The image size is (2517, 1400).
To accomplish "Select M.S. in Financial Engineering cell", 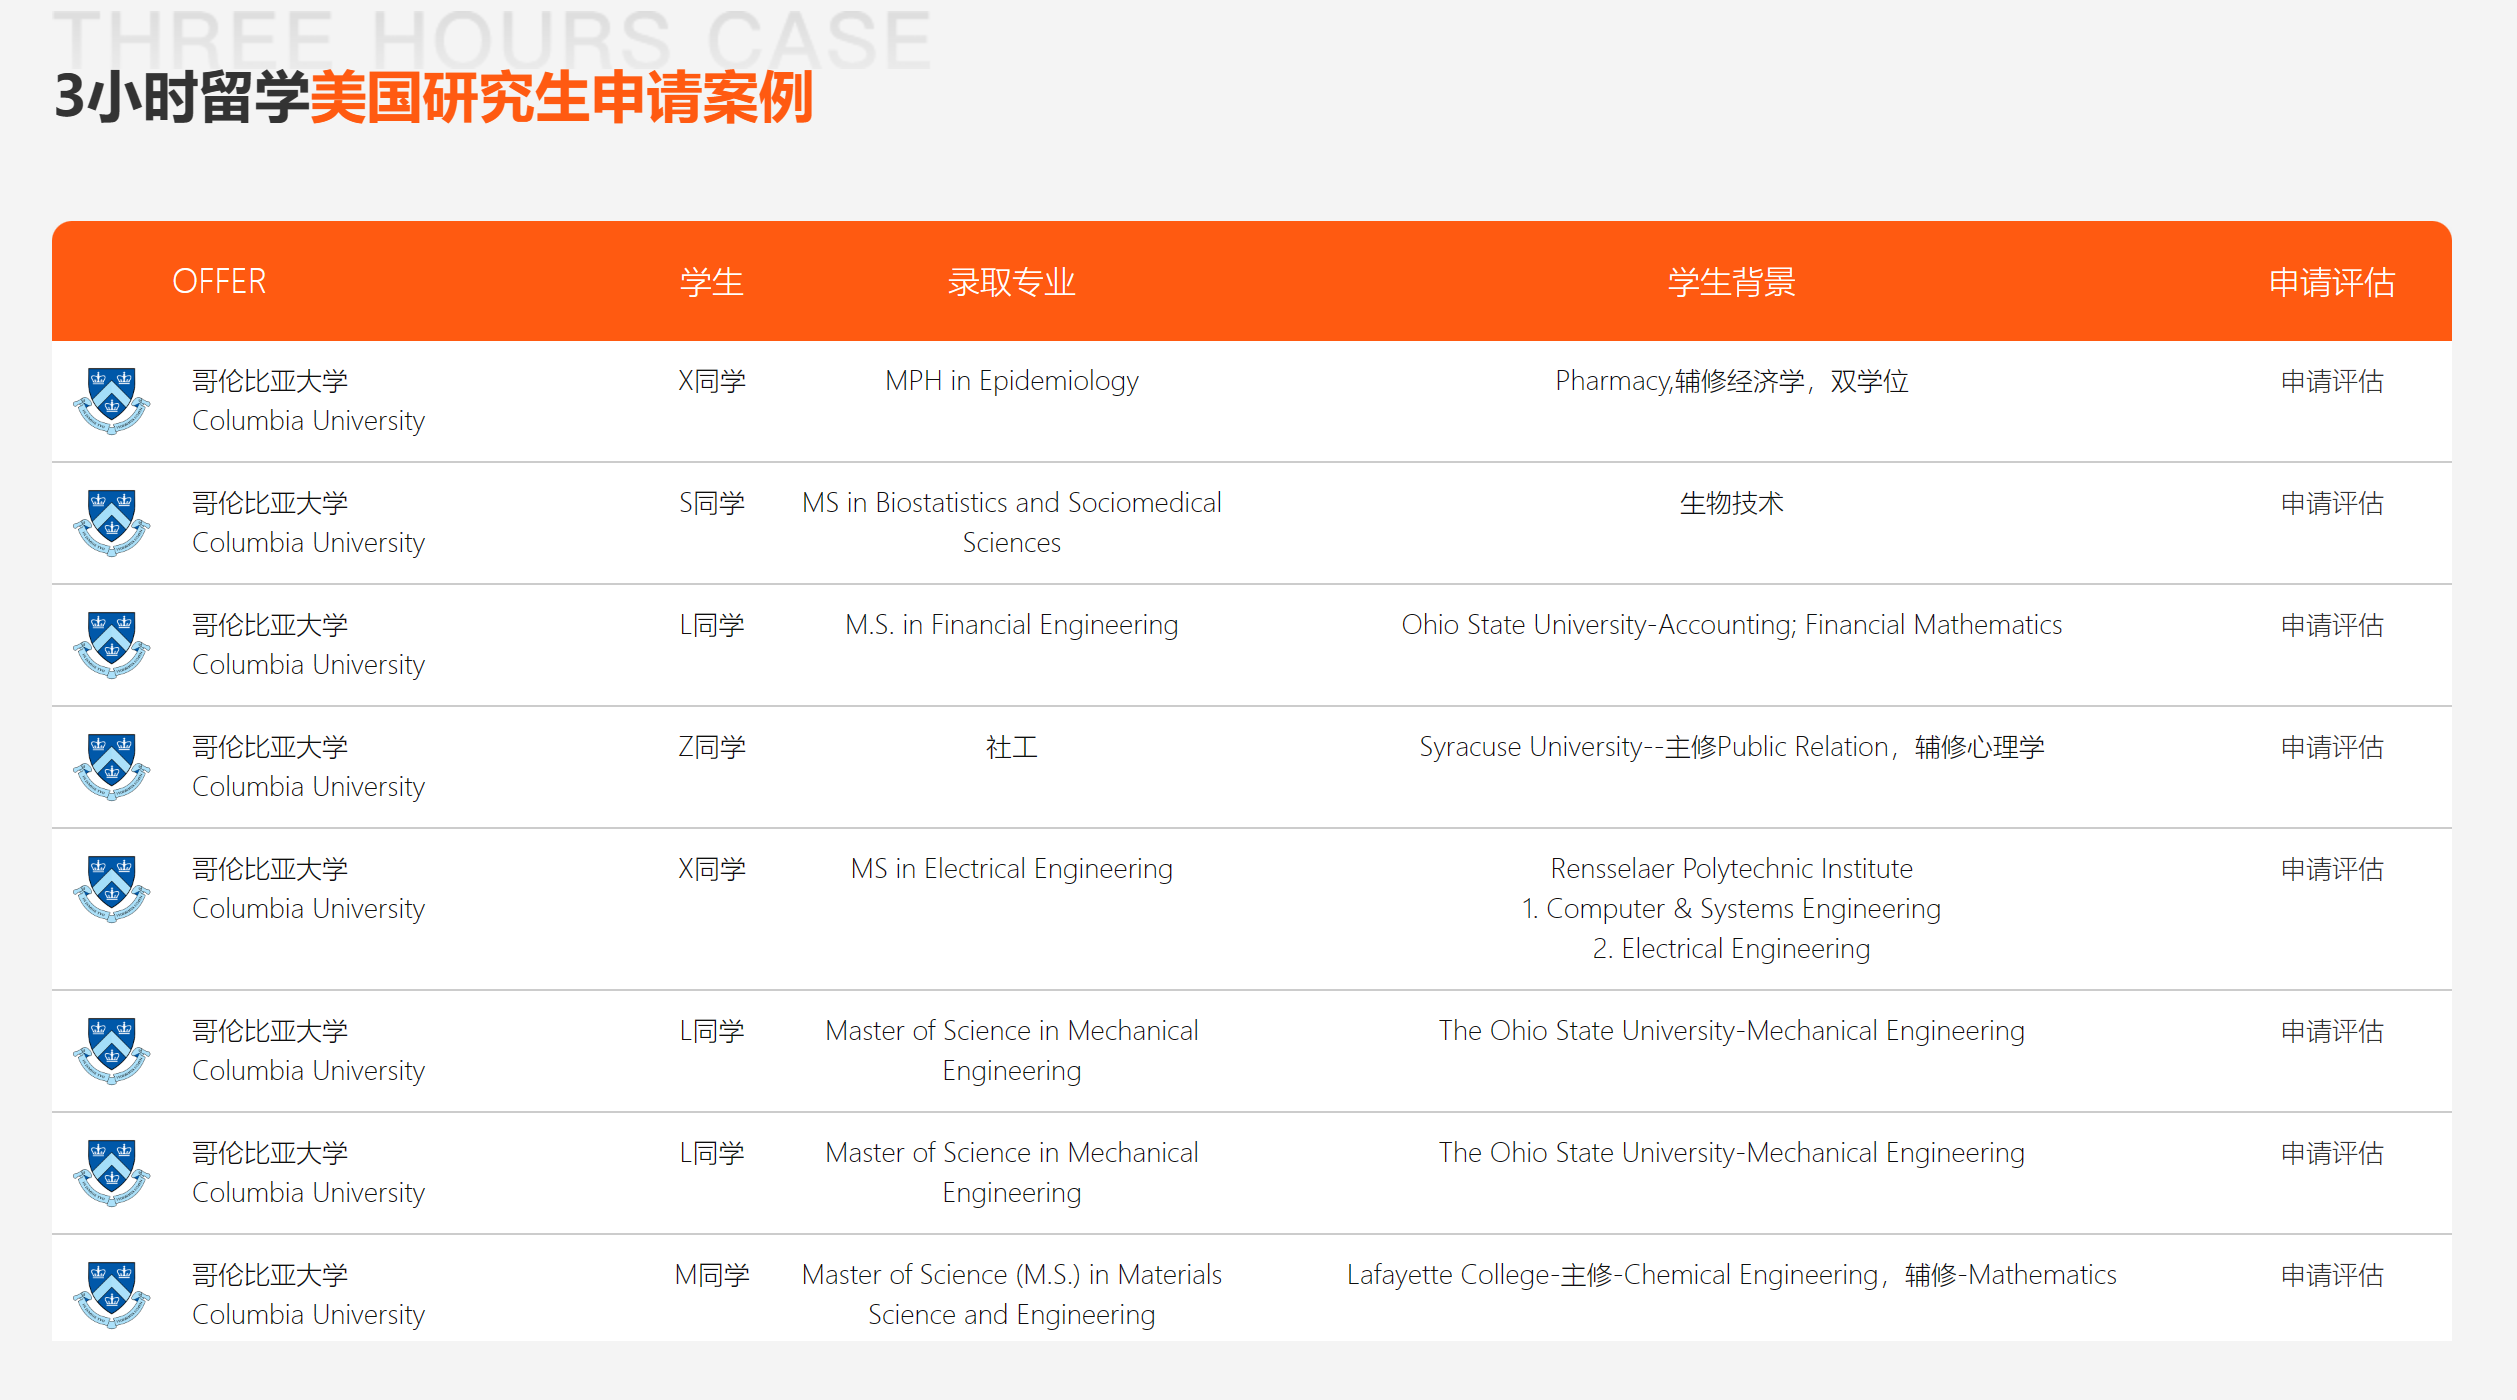I will tap(1012, 625).
